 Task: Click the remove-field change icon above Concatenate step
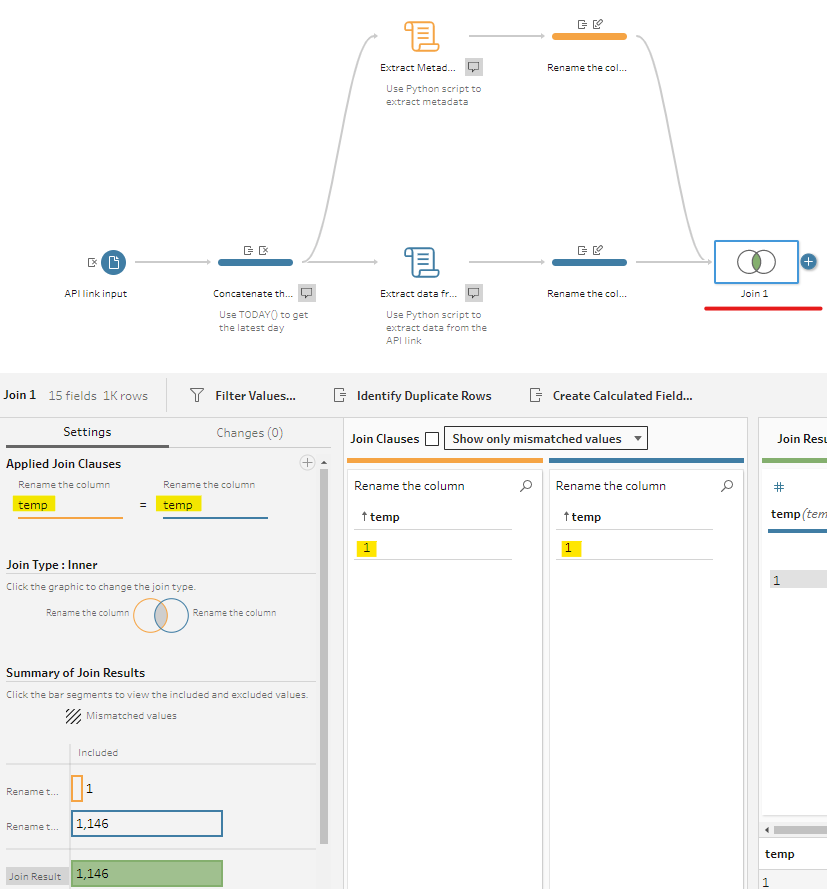(264, 251)
